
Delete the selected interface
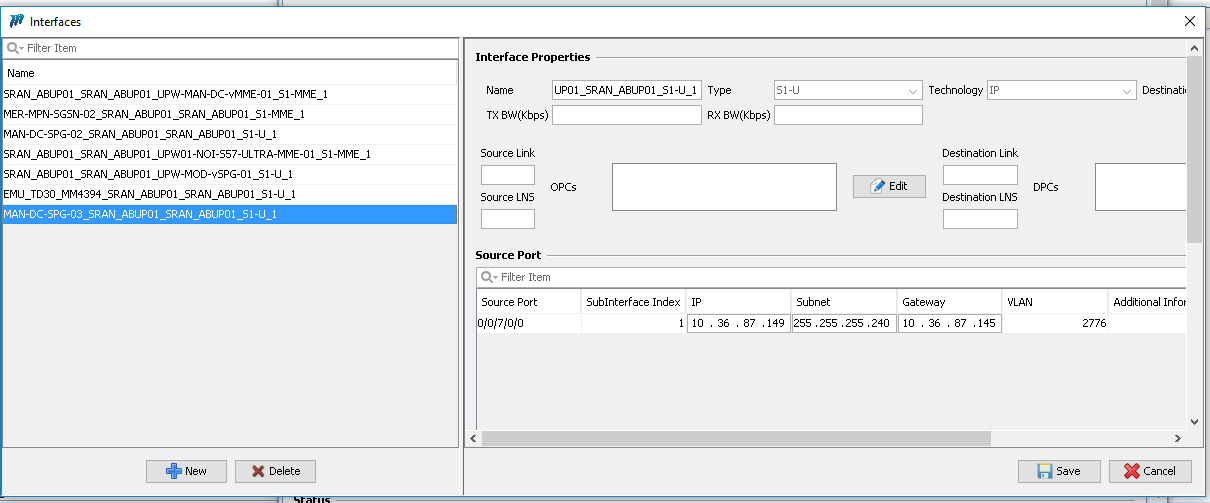click(x=275, y=471)
